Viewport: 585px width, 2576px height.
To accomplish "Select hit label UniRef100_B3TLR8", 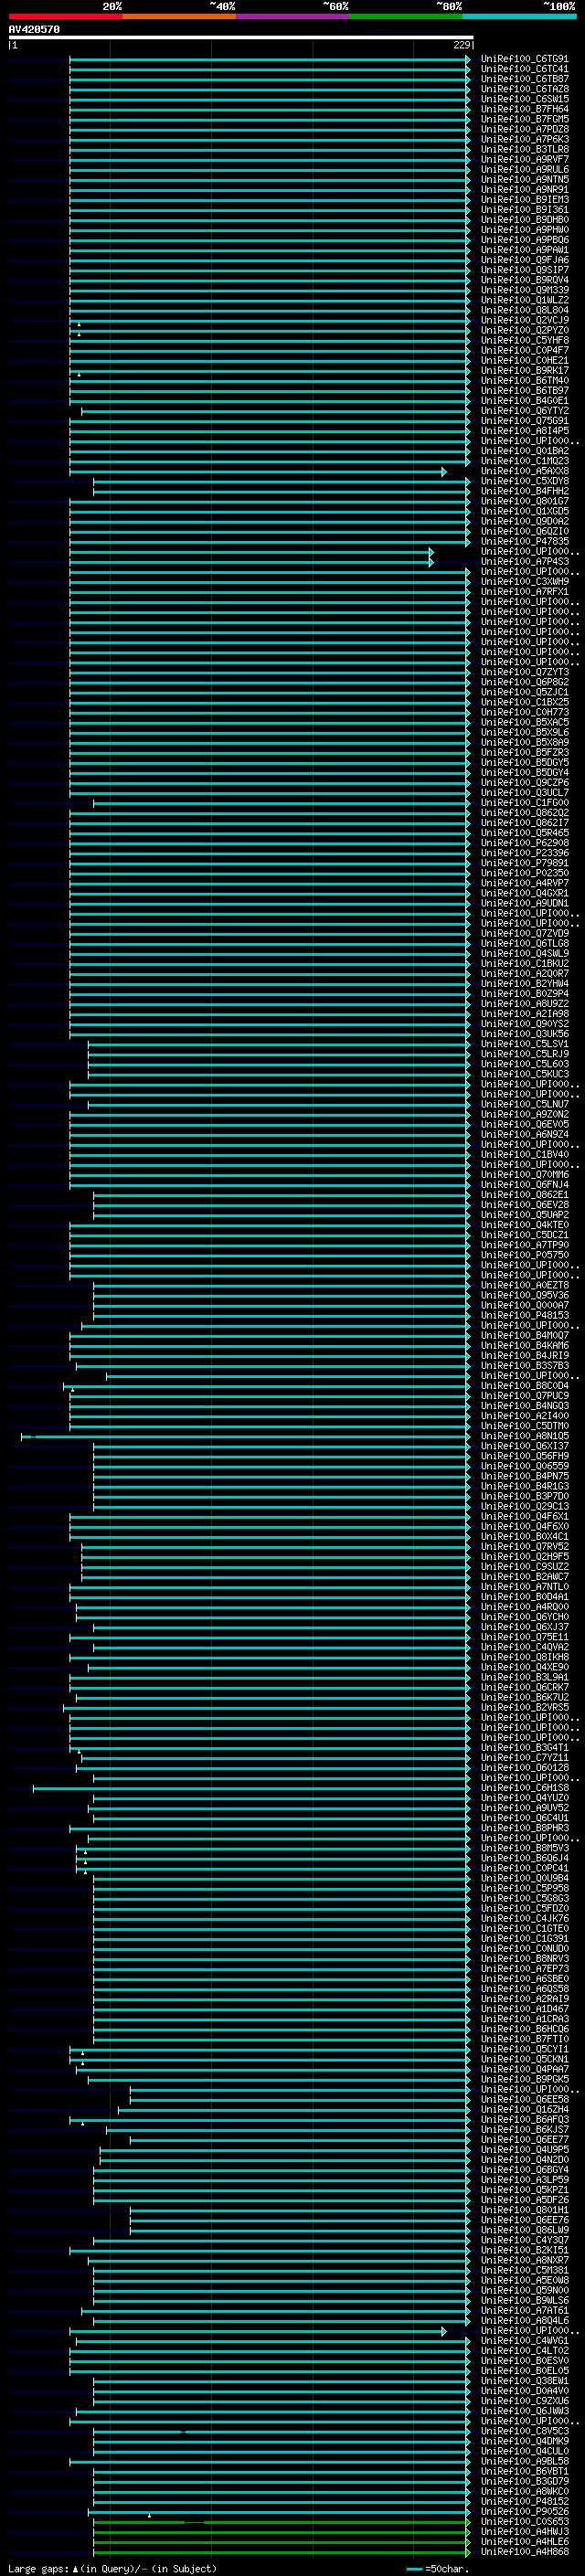I will click(x=525, y=150).
